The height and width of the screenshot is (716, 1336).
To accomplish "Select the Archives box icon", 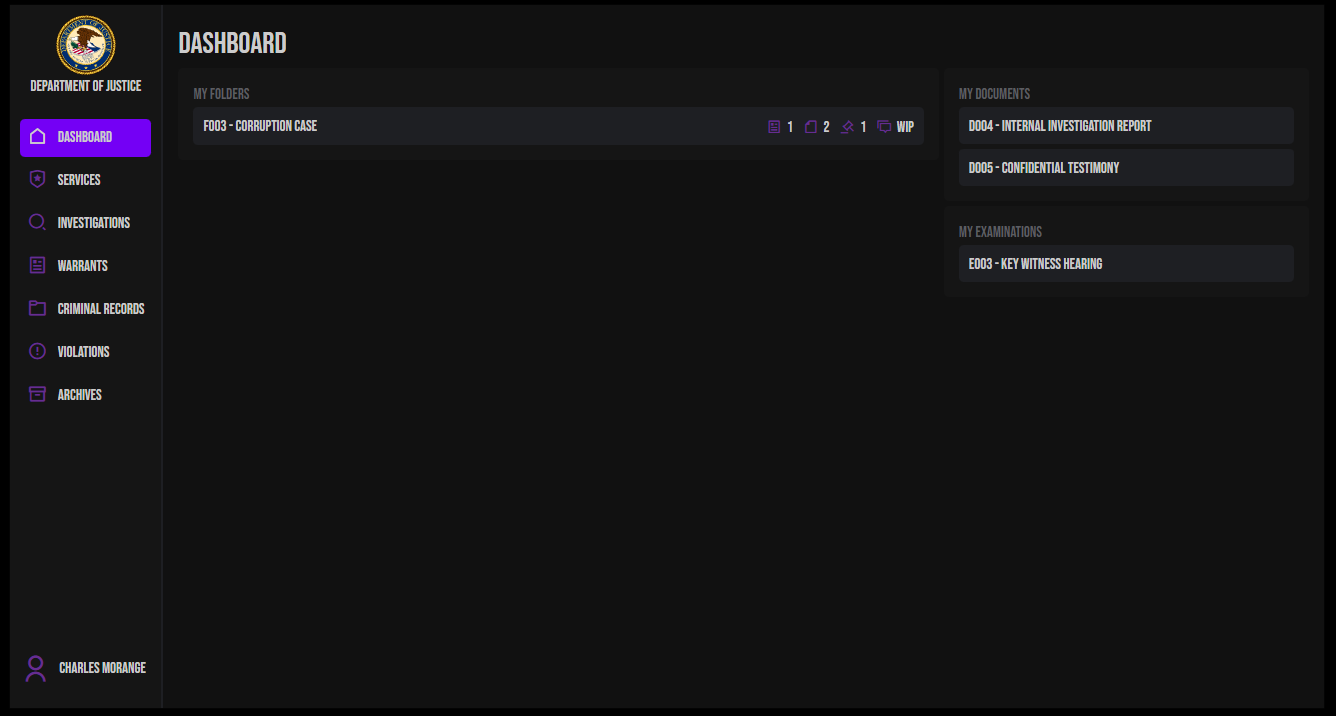I will point(37,394).
